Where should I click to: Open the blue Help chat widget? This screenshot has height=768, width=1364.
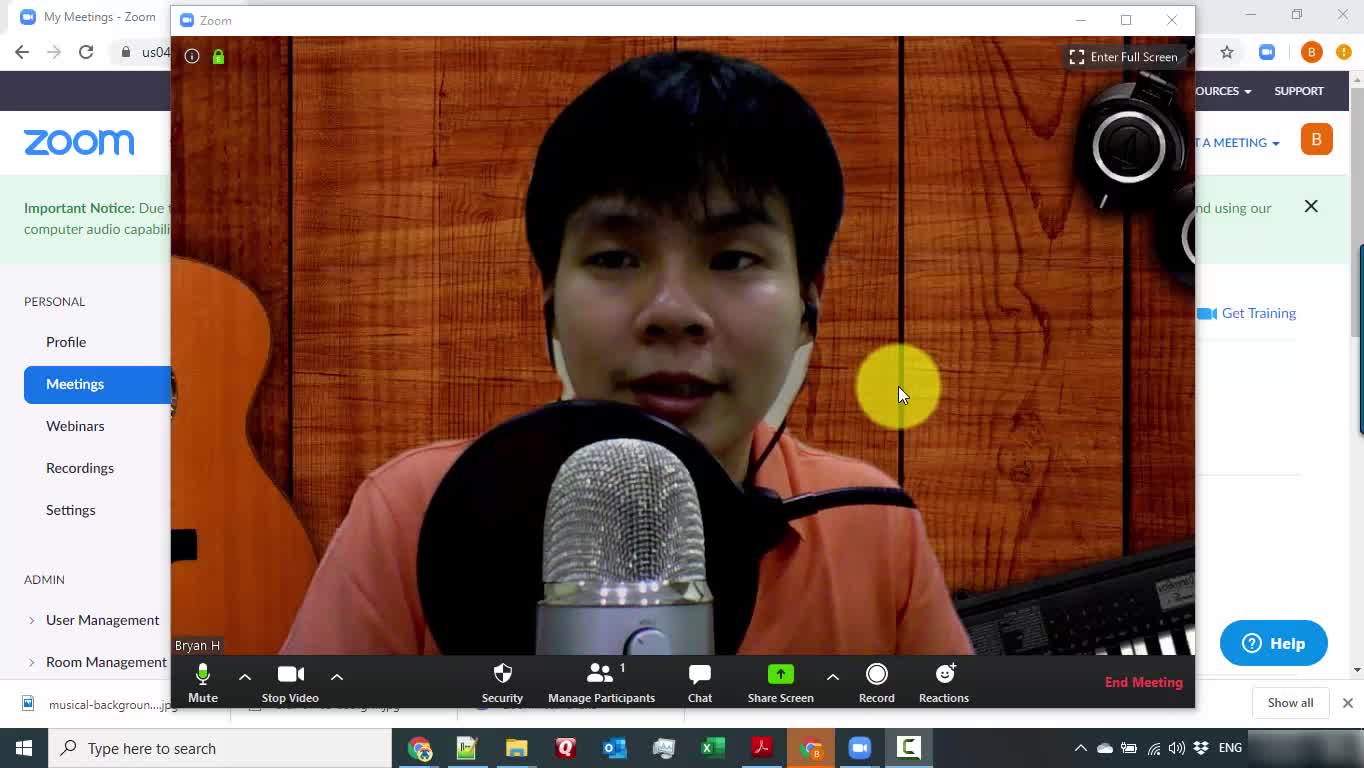click(x=1273, y=643)
